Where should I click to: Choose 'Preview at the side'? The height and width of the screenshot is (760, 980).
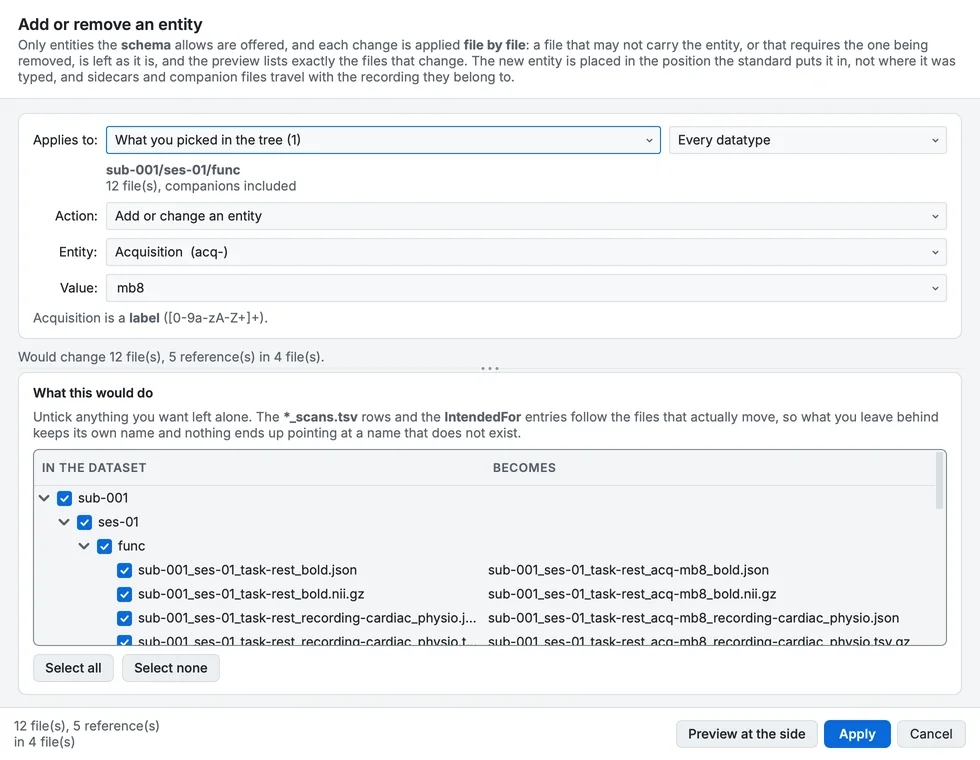[x=747, y=734]
